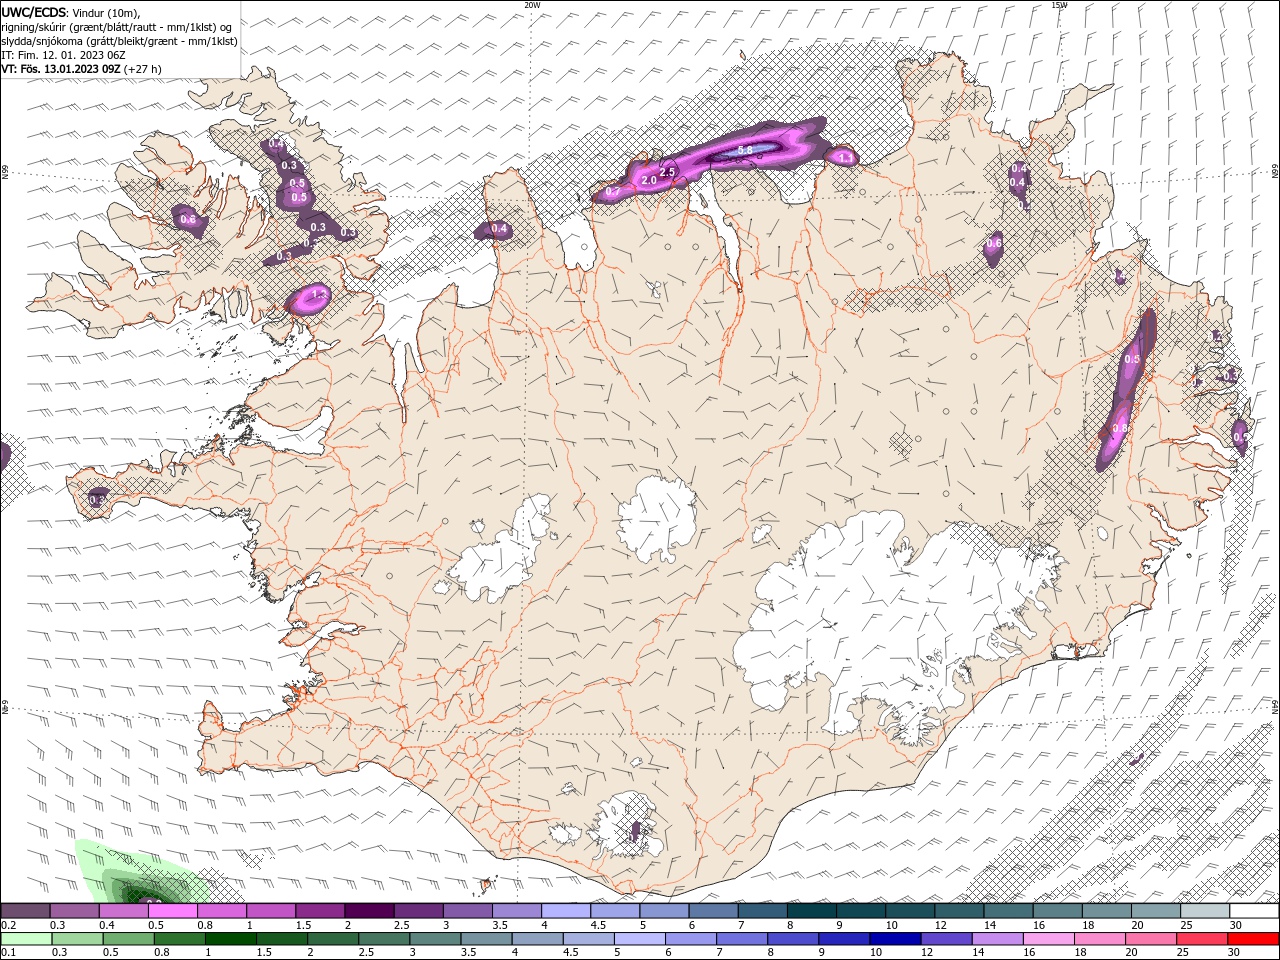
Task: Click the 66N latitude label on right edge
Action: tap(1275, 172)
